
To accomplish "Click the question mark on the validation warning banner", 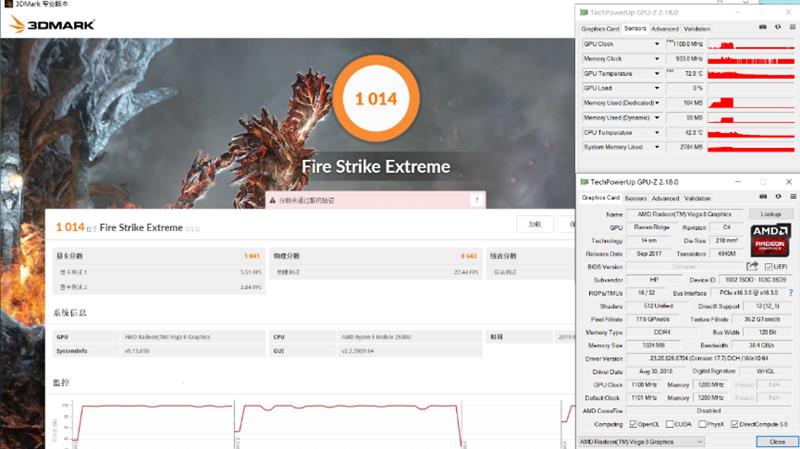I will click(476, 201).
